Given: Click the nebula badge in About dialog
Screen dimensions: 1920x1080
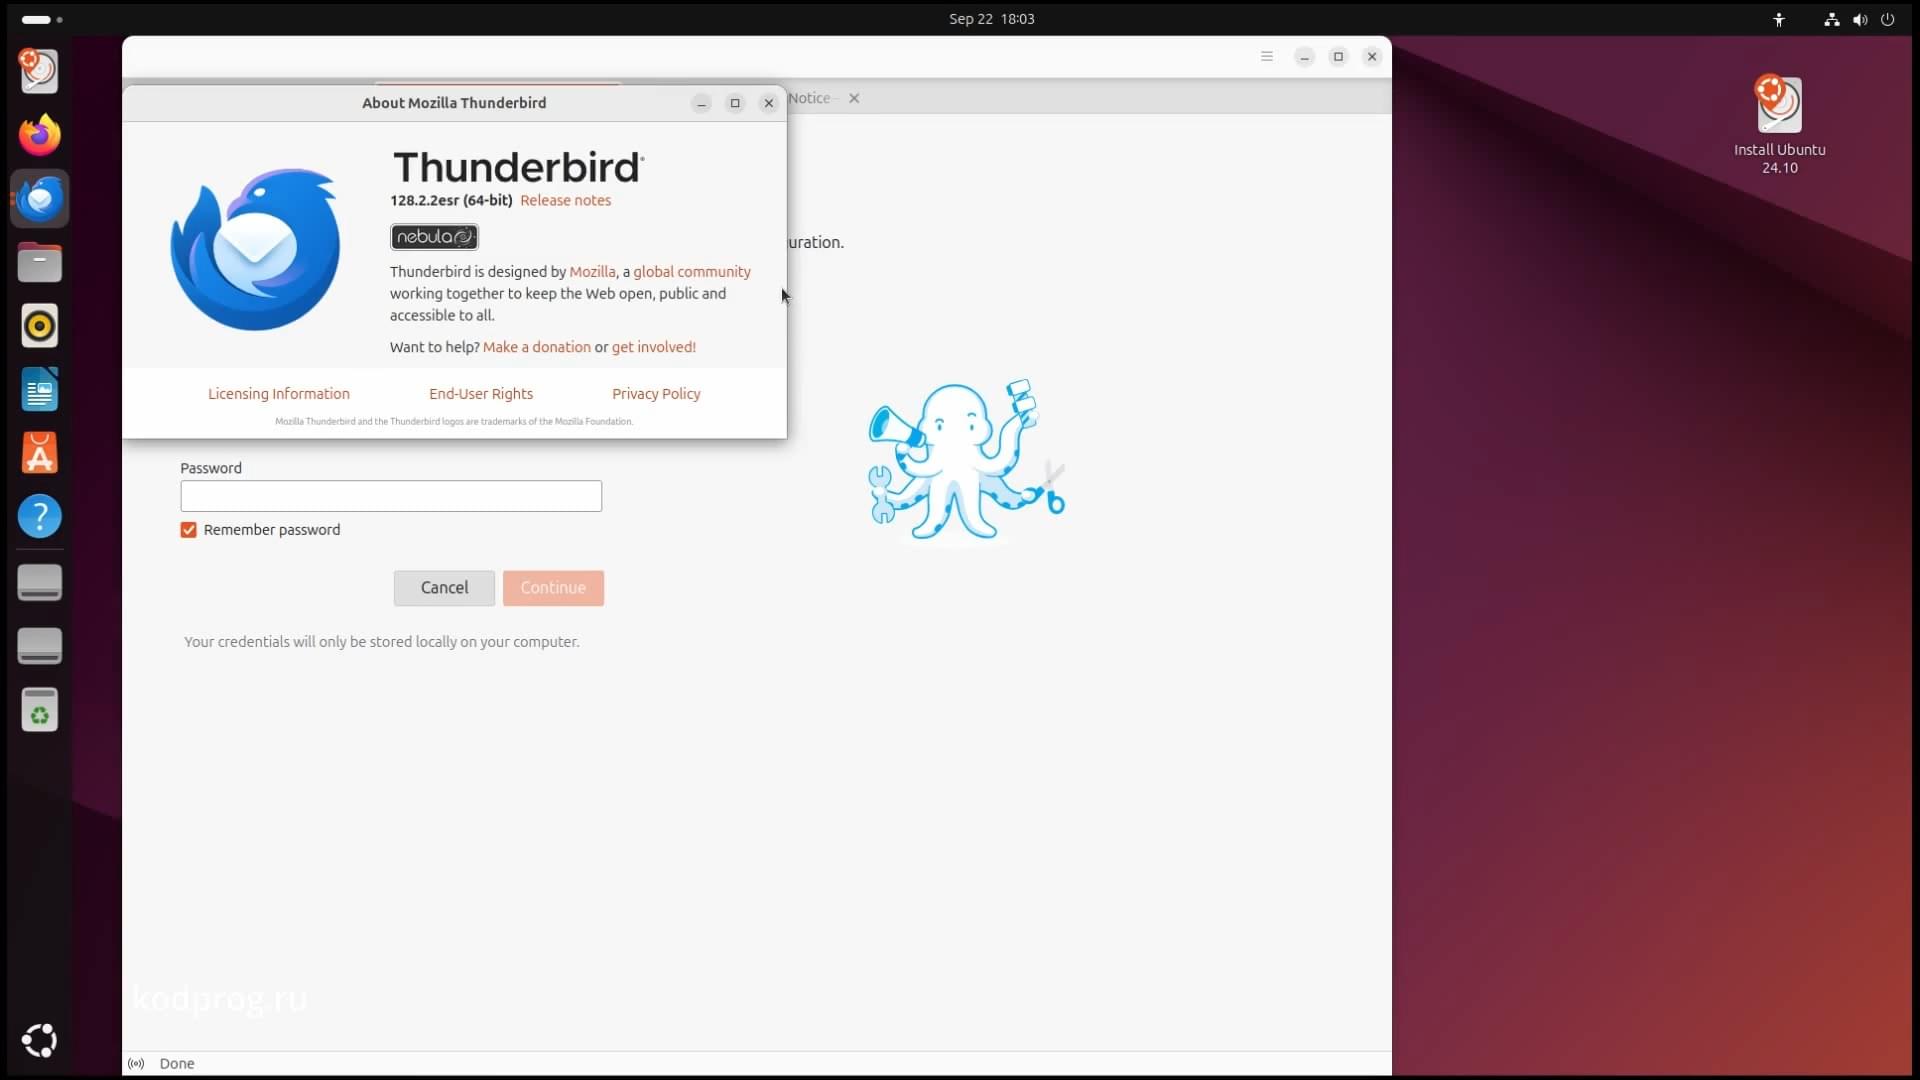Looking at the screenshot, I should tap(434, 237).
